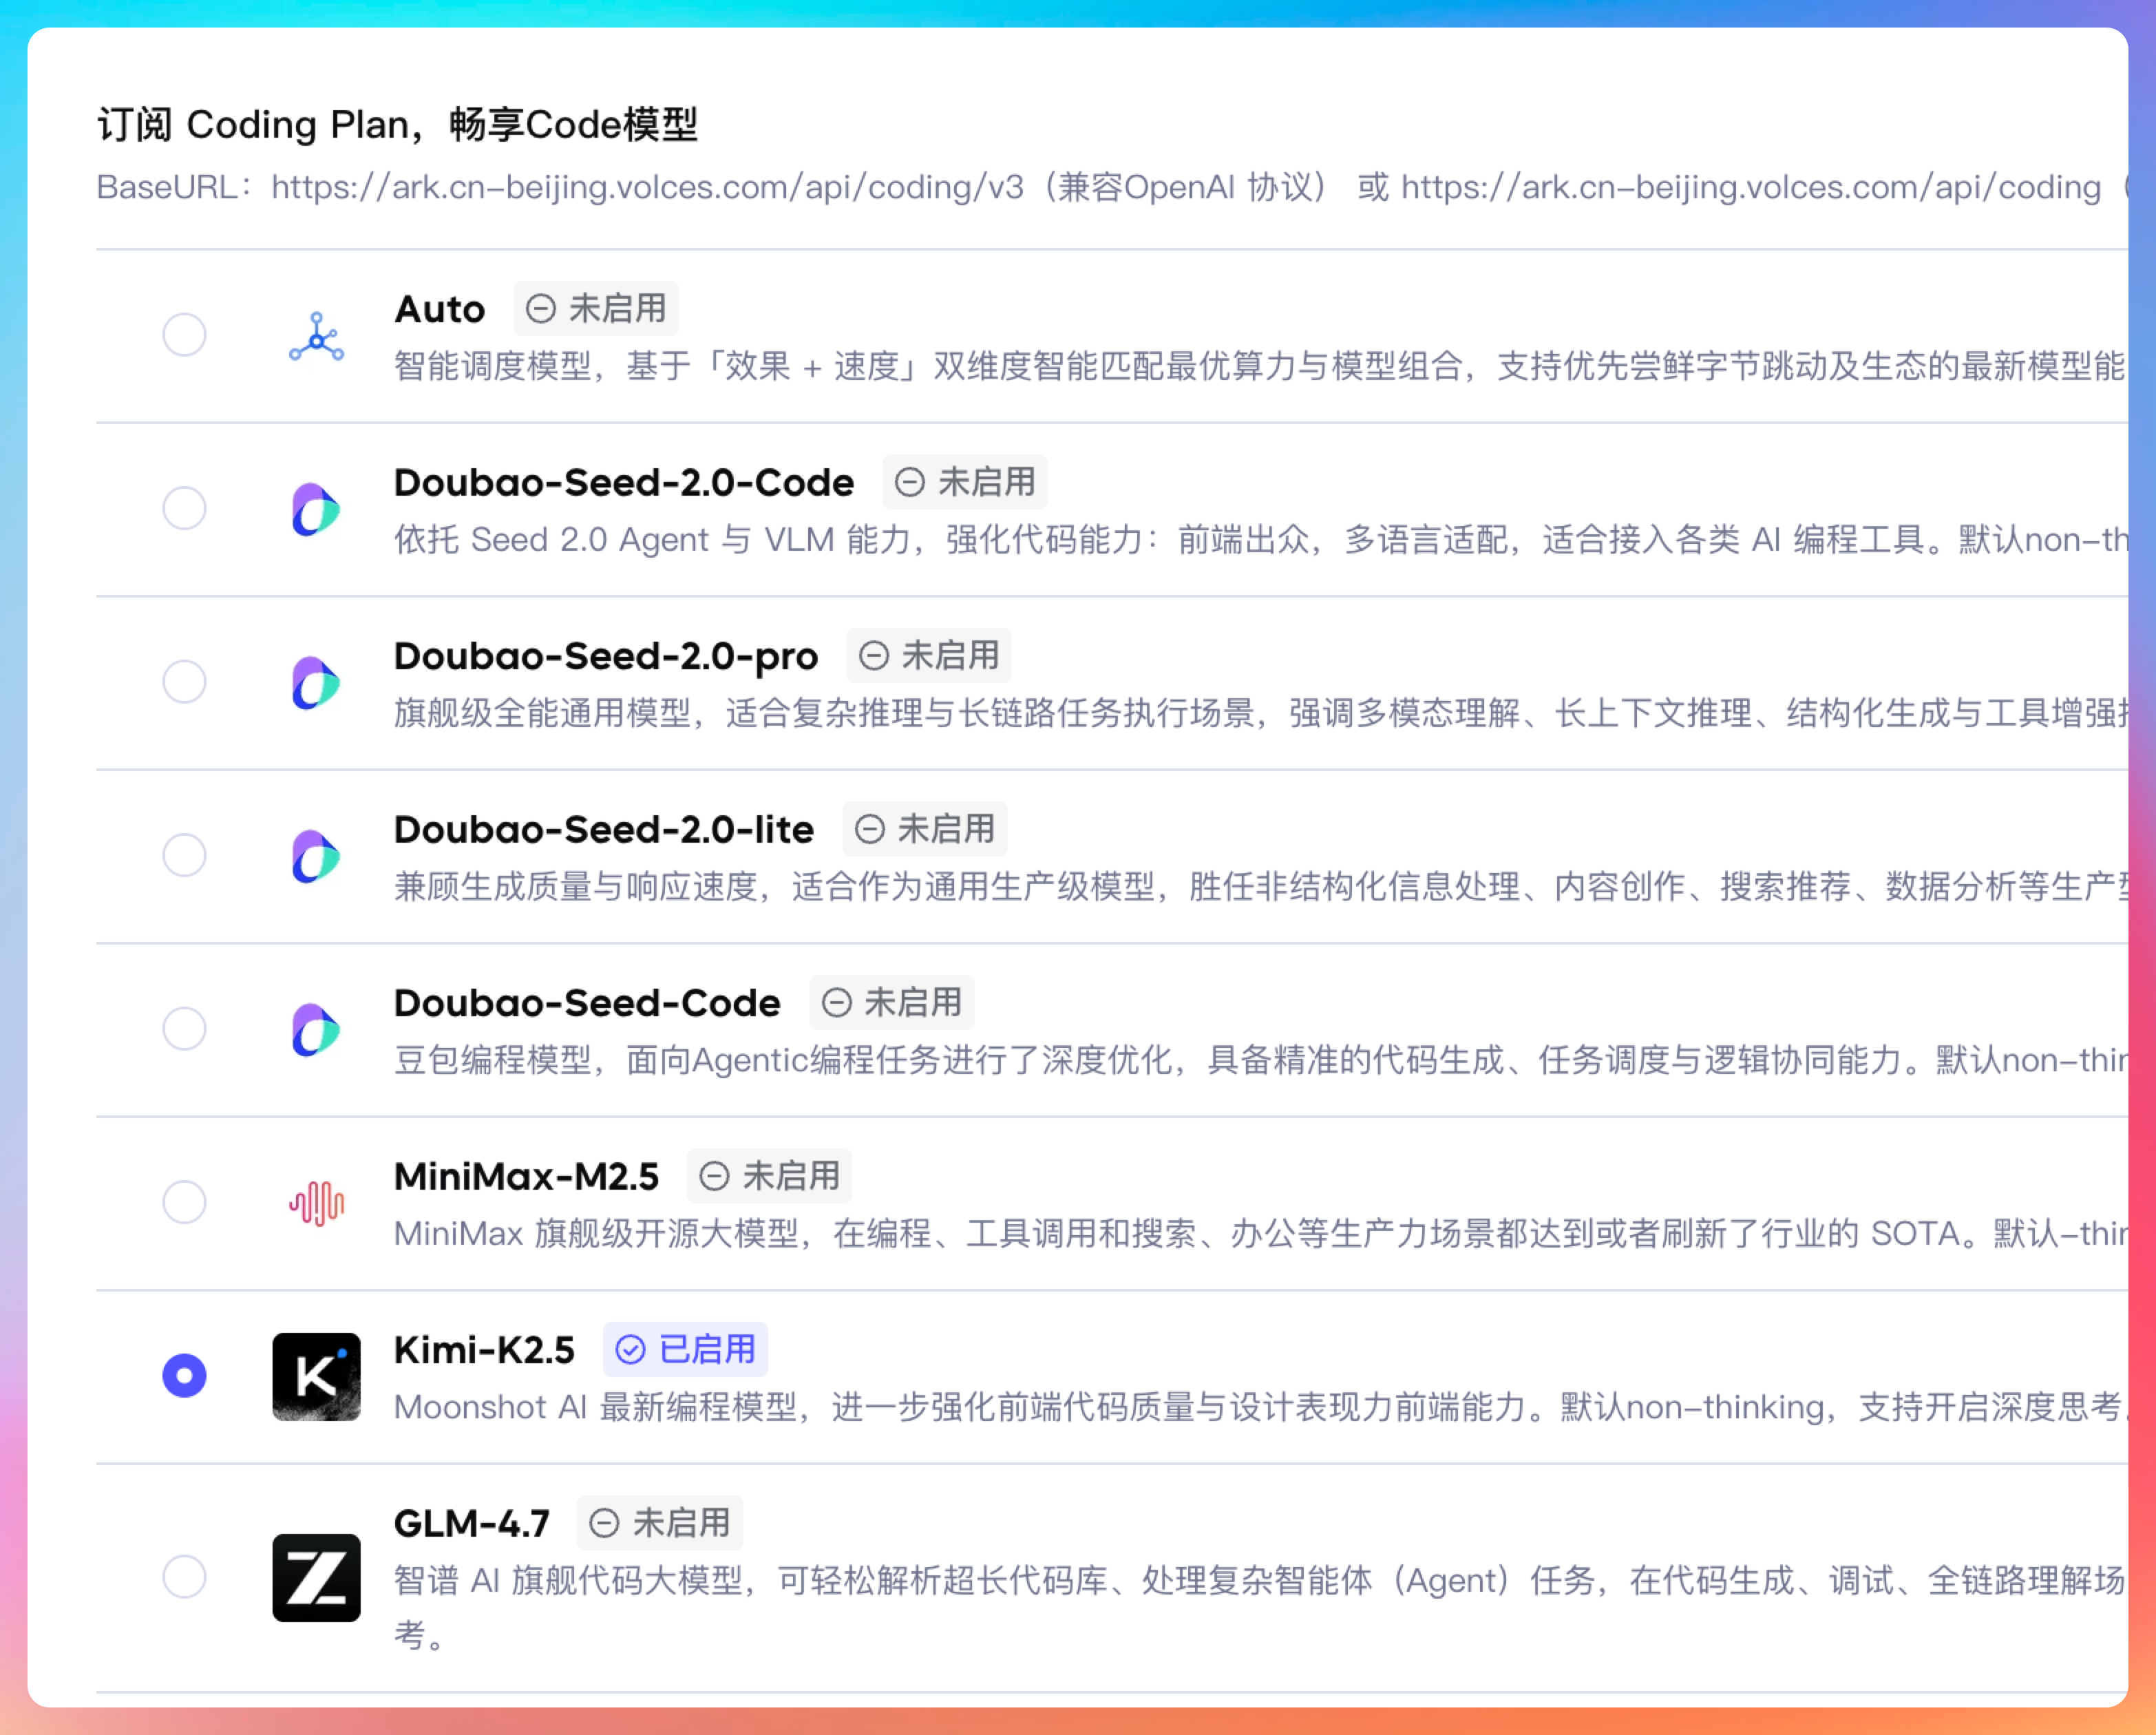2156x1735 pixels.
Task: Click the Doubao-Seed-2.0-lite logo icon
Action: (316, 856)
